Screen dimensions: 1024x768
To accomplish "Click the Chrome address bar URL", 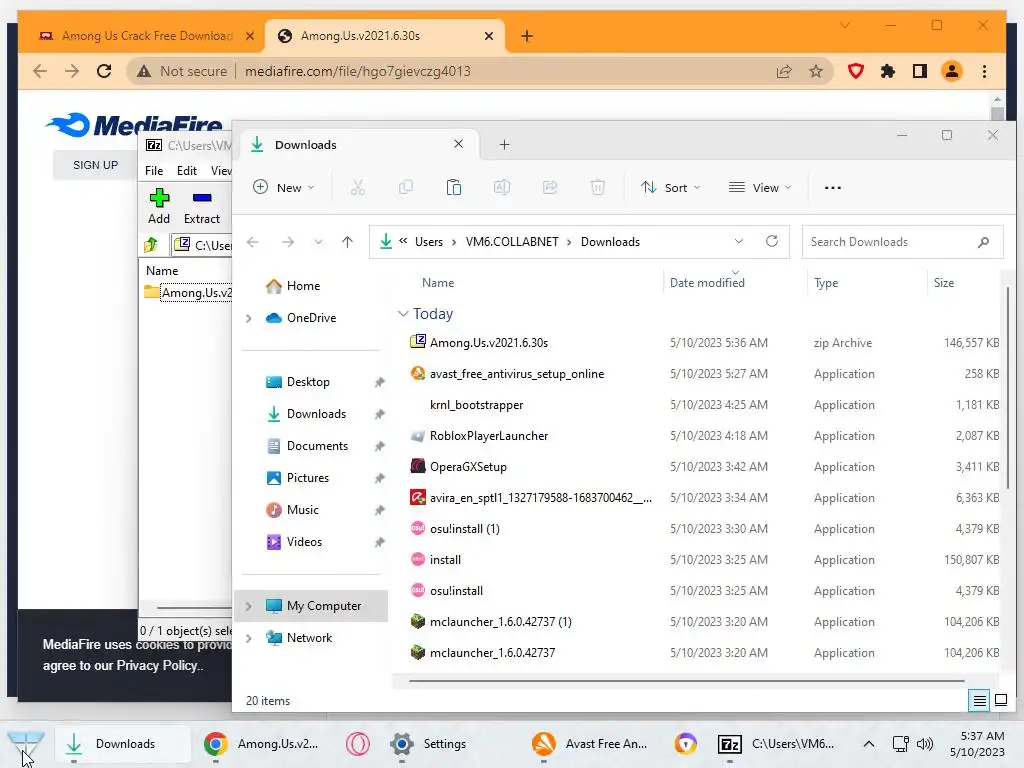I will (x=357, y=71).
